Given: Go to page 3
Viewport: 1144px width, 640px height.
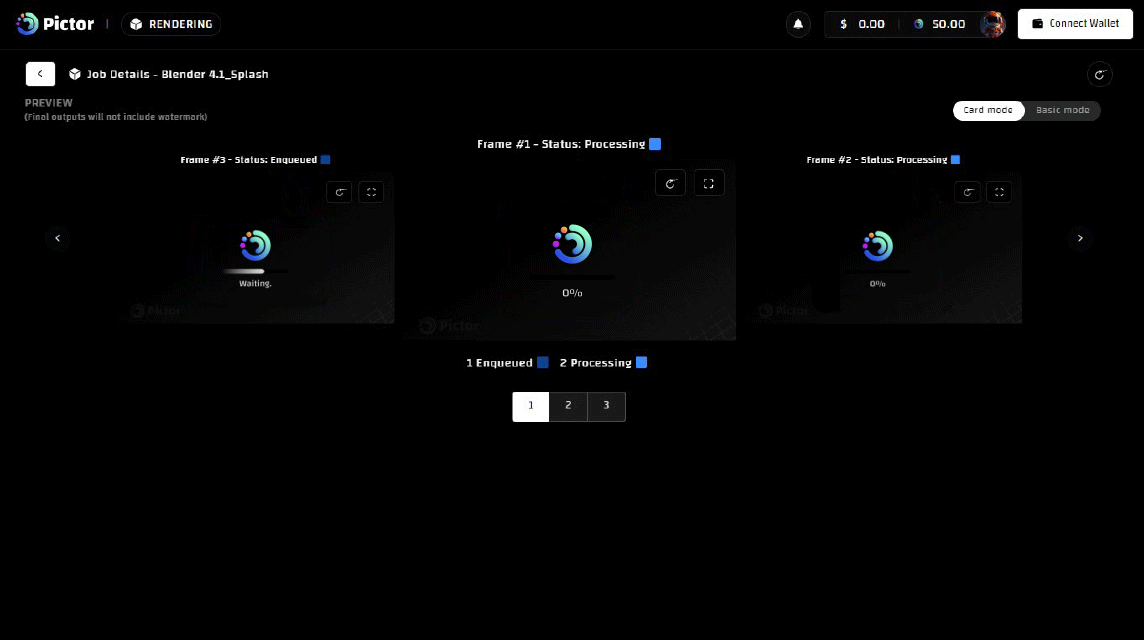Looking at the screenshot, I should [606, 406].
